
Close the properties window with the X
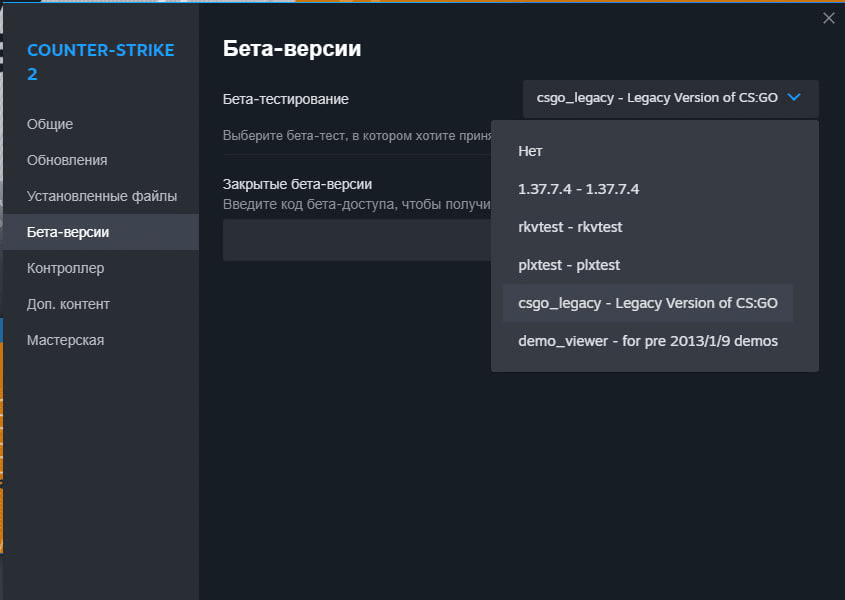pos(828,18)
